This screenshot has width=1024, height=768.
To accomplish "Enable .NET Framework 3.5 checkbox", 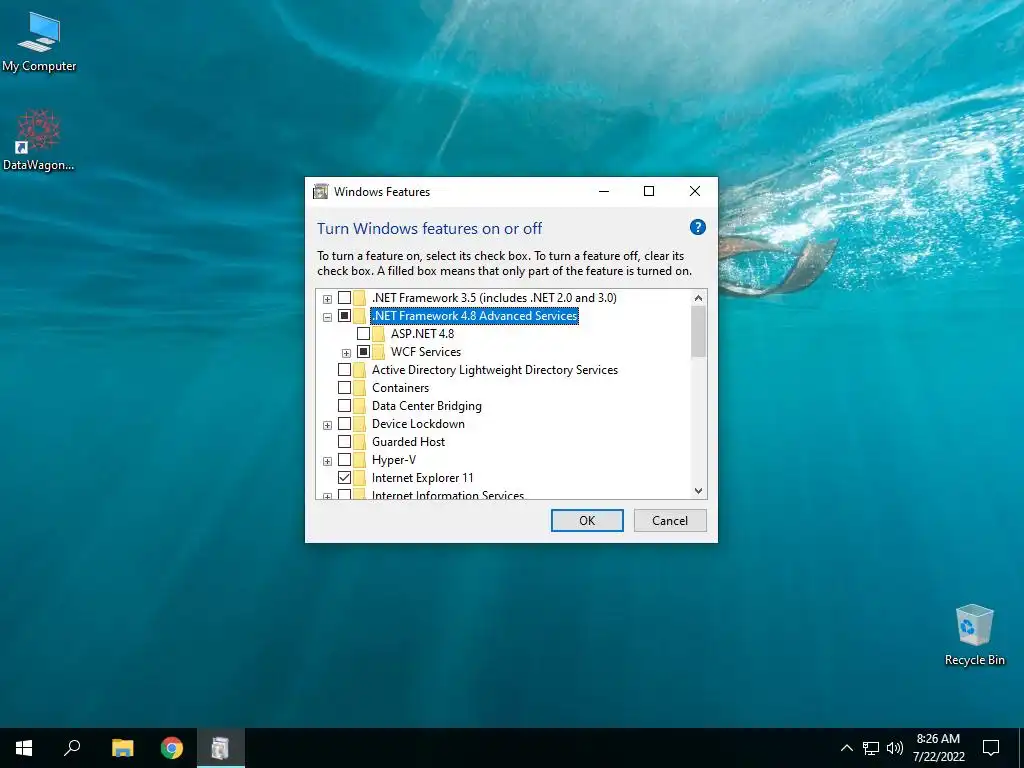I will [x=344, y=298].
